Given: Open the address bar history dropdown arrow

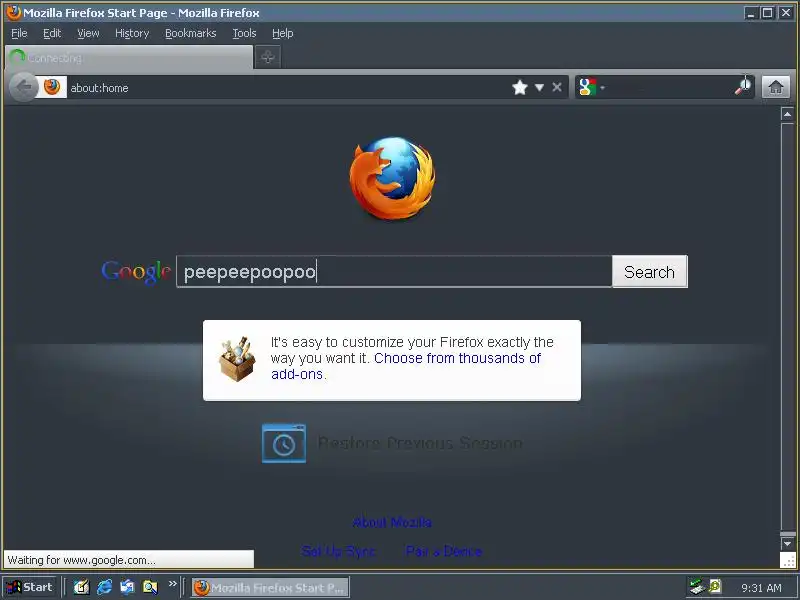Looking at the screenshot, I should tap(539, 88).
